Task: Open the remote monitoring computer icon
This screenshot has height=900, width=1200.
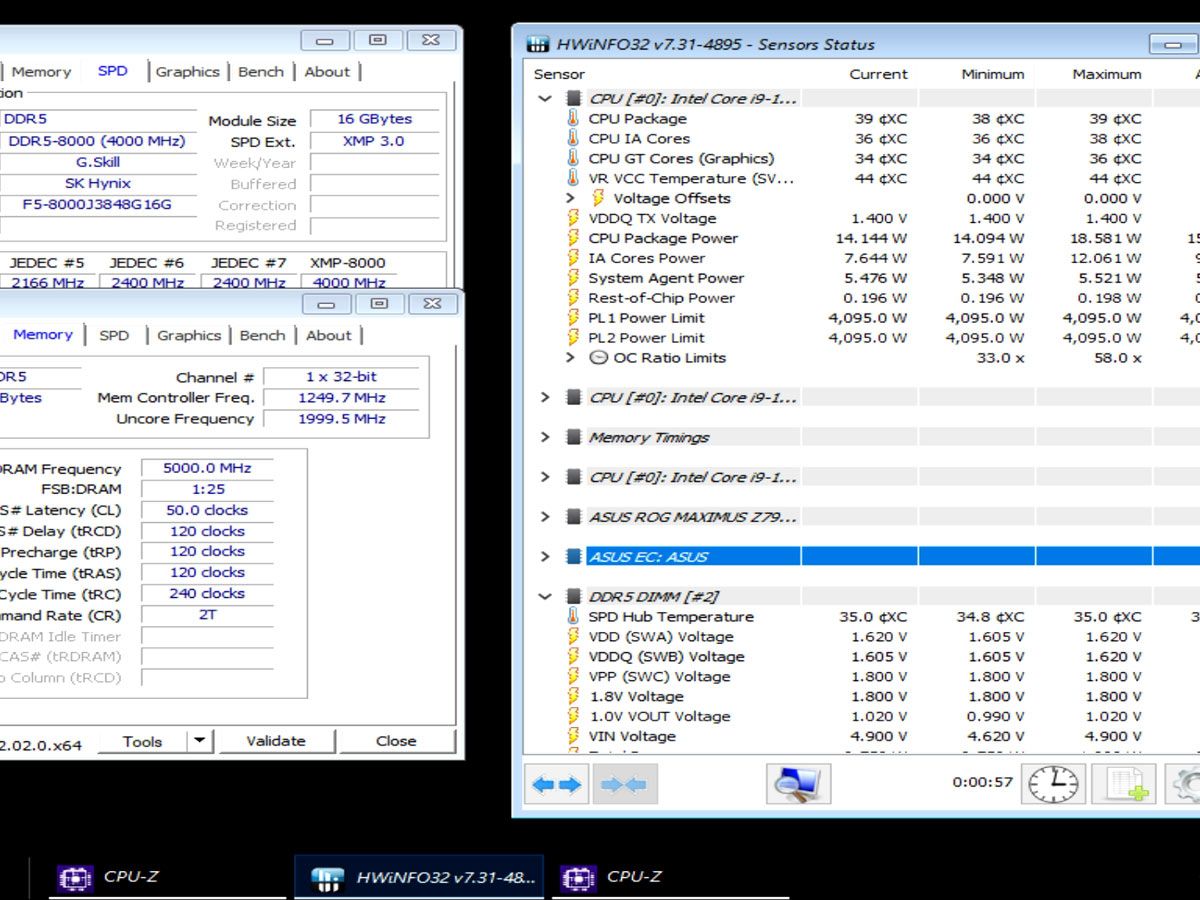Action: point(797,784)
